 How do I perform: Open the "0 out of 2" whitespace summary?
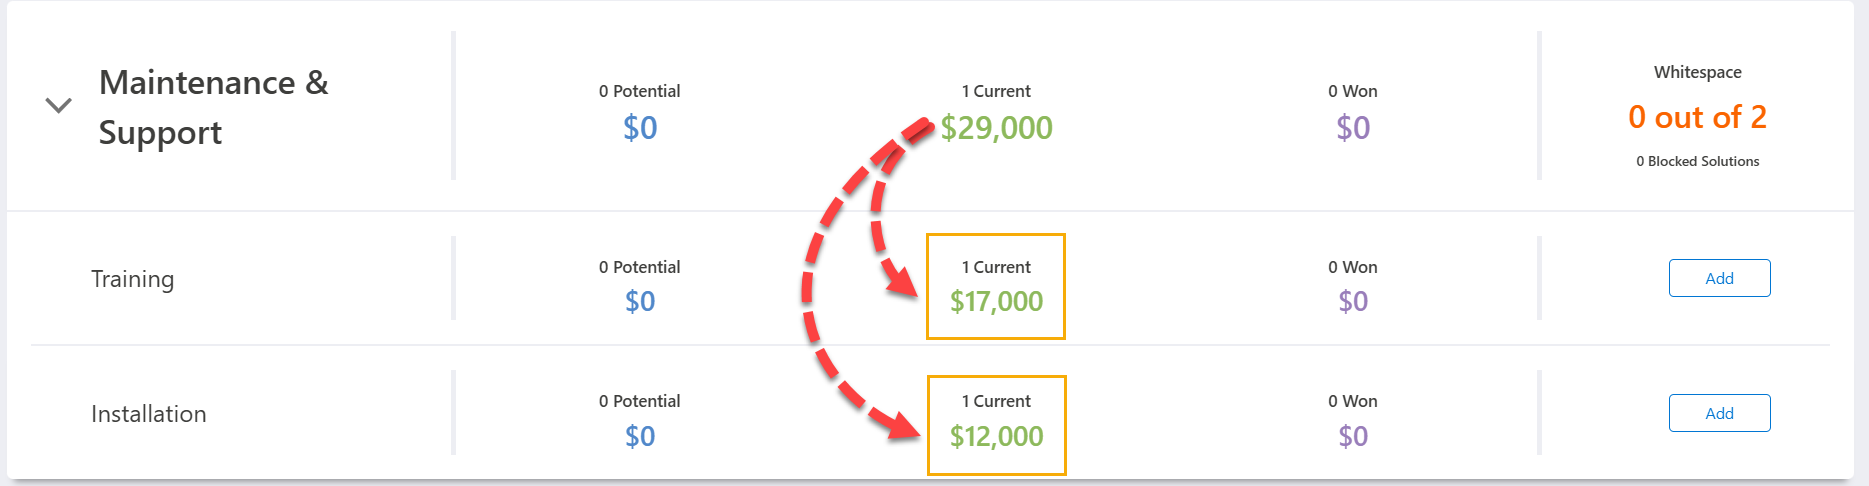coord(1697,117)
